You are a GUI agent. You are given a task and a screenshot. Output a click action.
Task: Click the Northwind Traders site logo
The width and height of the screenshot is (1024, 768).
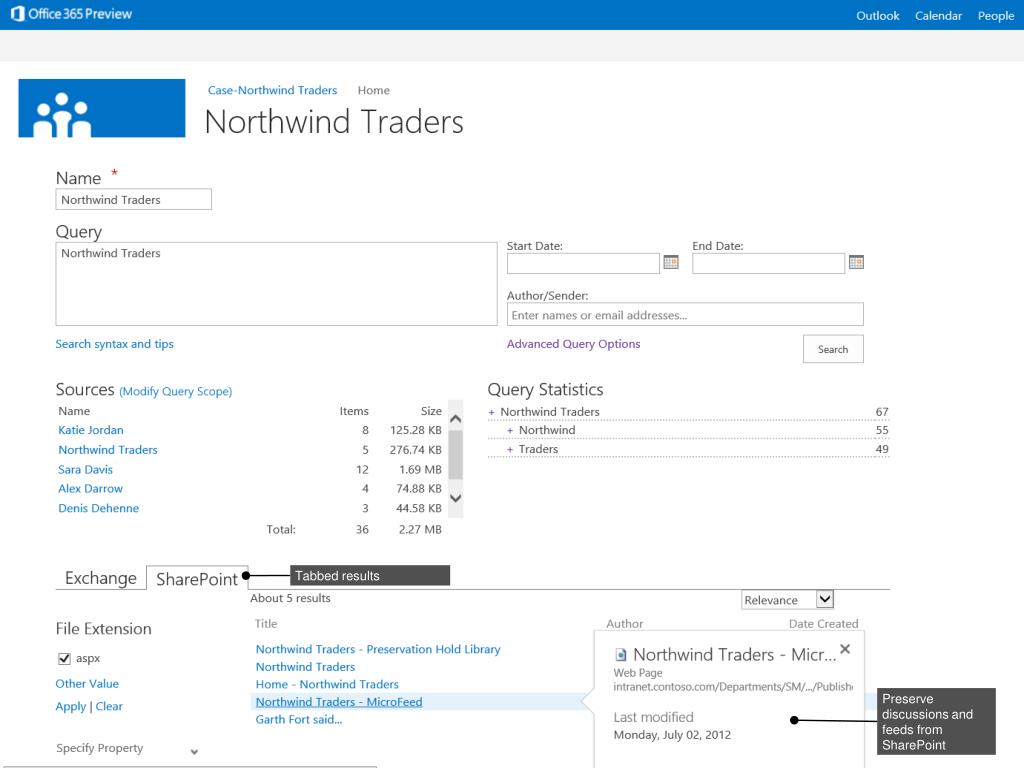(102, 108)
